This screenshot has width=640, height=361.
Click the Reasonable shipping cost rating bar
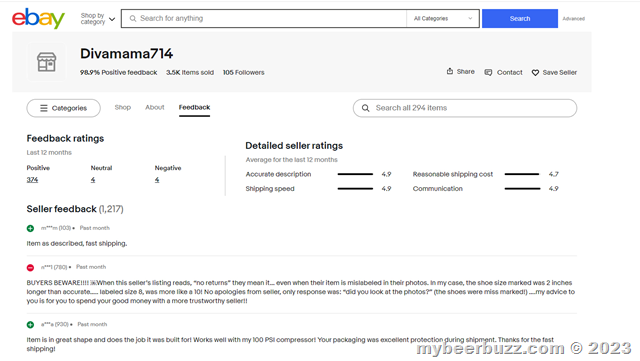522,174
